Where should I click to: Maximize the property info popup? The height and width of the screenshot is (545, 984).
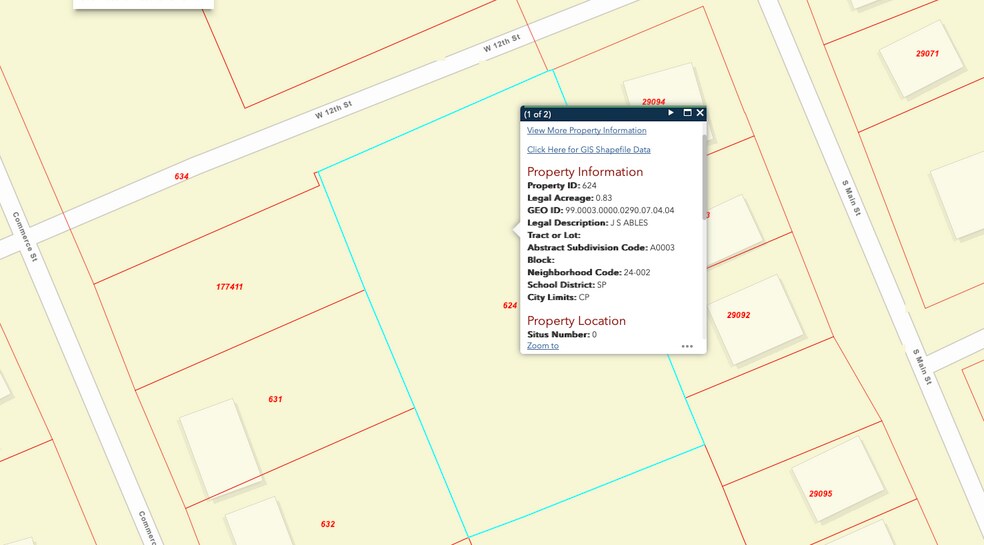pos(687,113)
